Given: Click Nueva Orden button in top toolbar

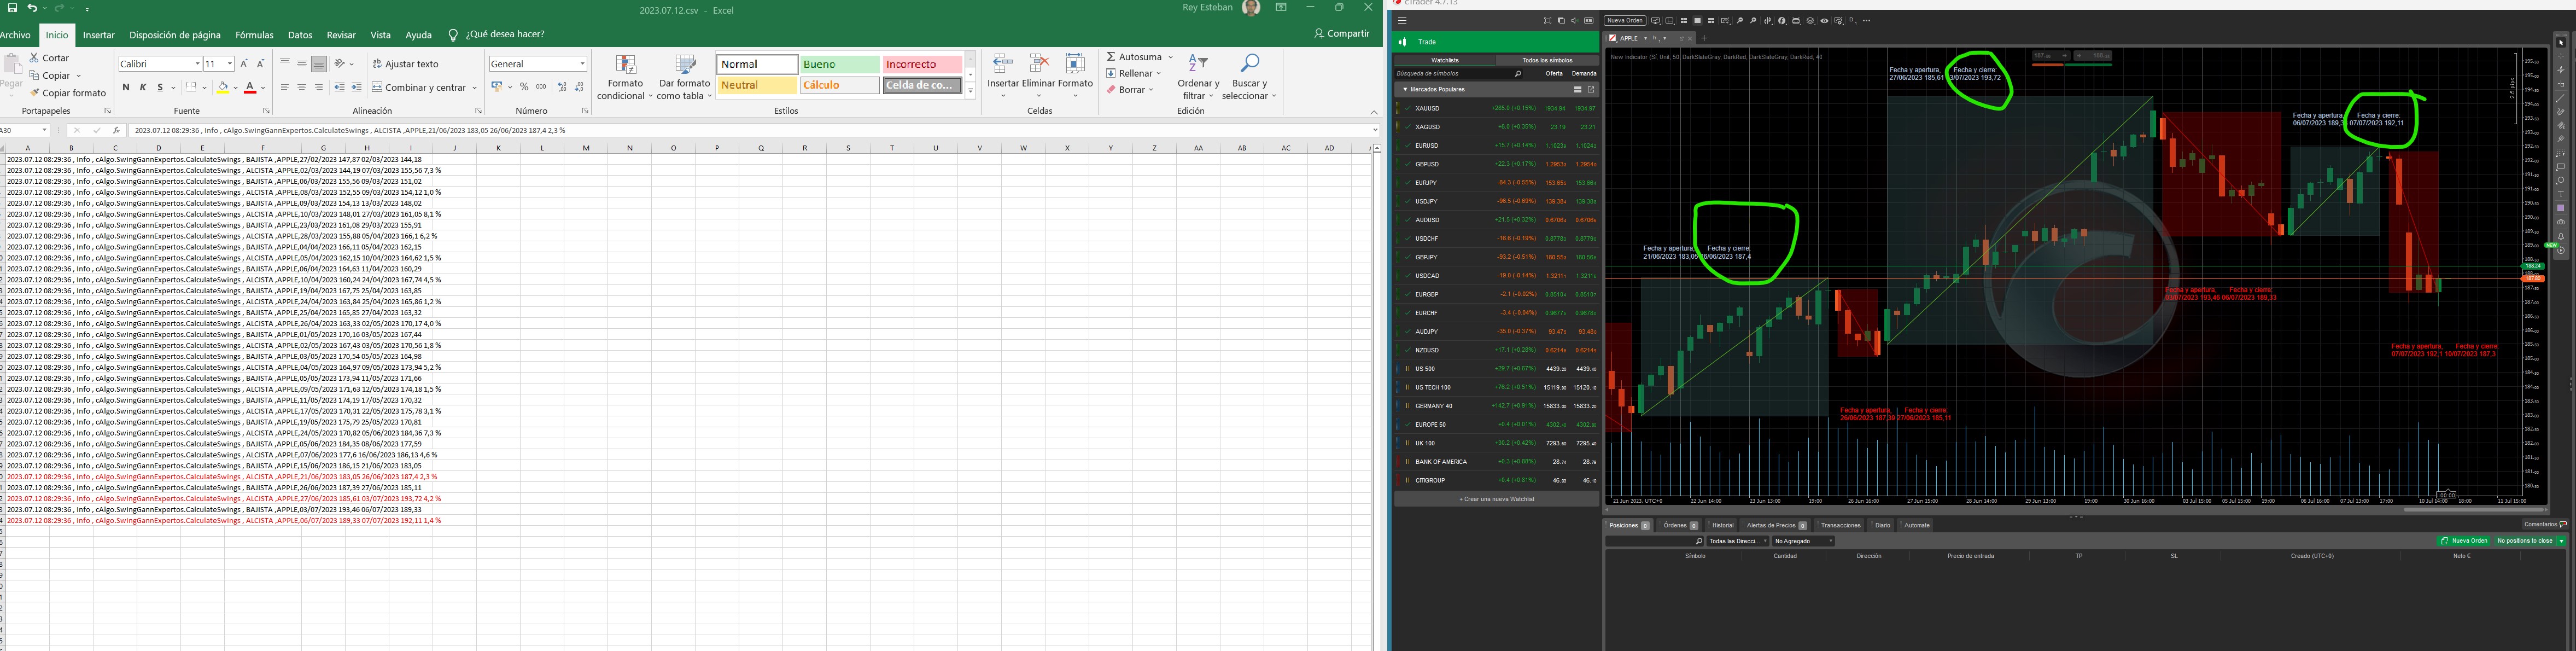Looking at the screenshot, I should tap(1624, 20).
